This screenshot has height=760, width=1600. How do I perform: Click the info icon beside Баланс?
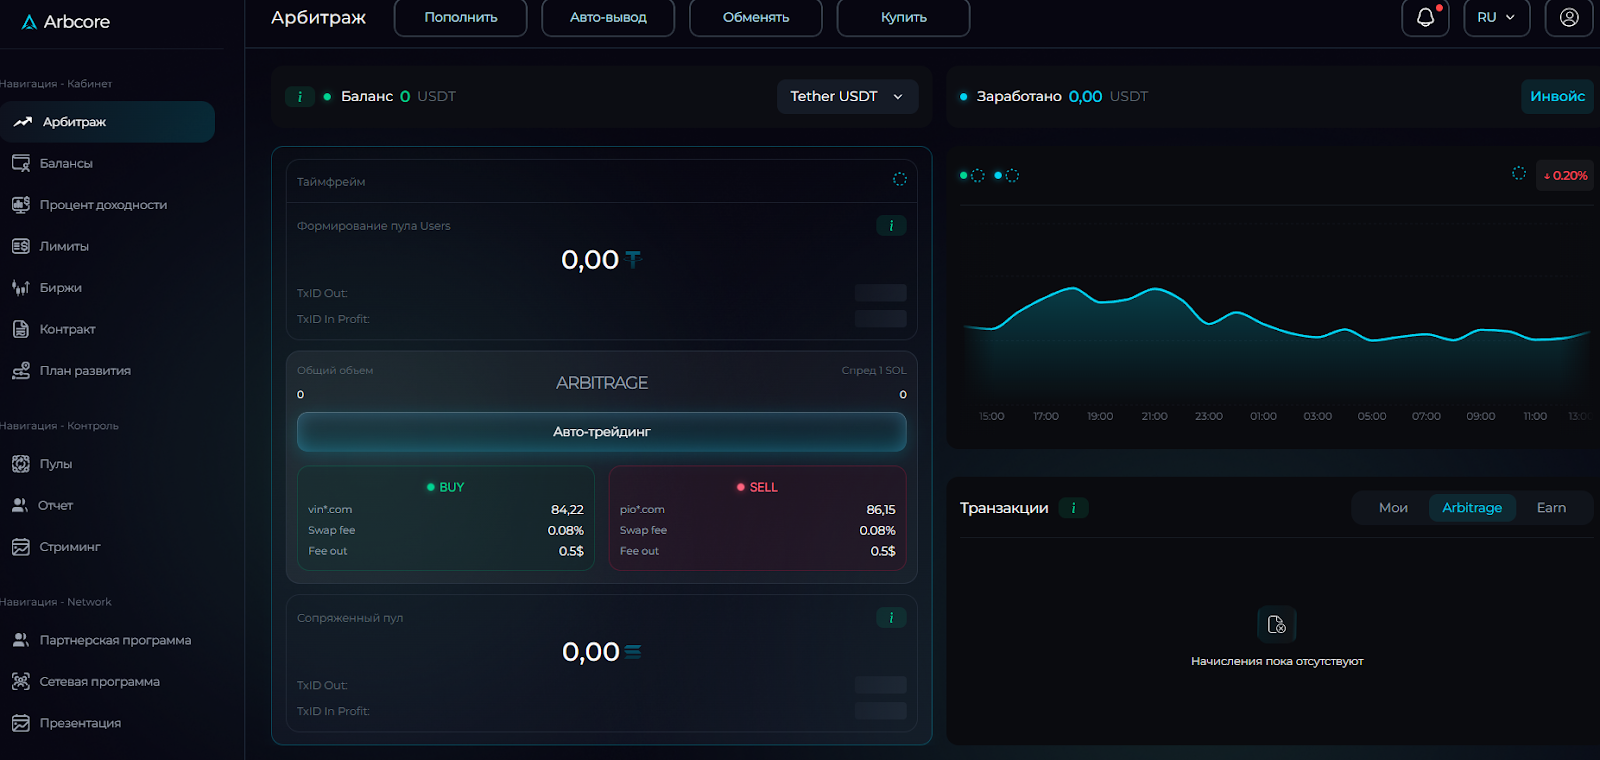coord(299,97)
